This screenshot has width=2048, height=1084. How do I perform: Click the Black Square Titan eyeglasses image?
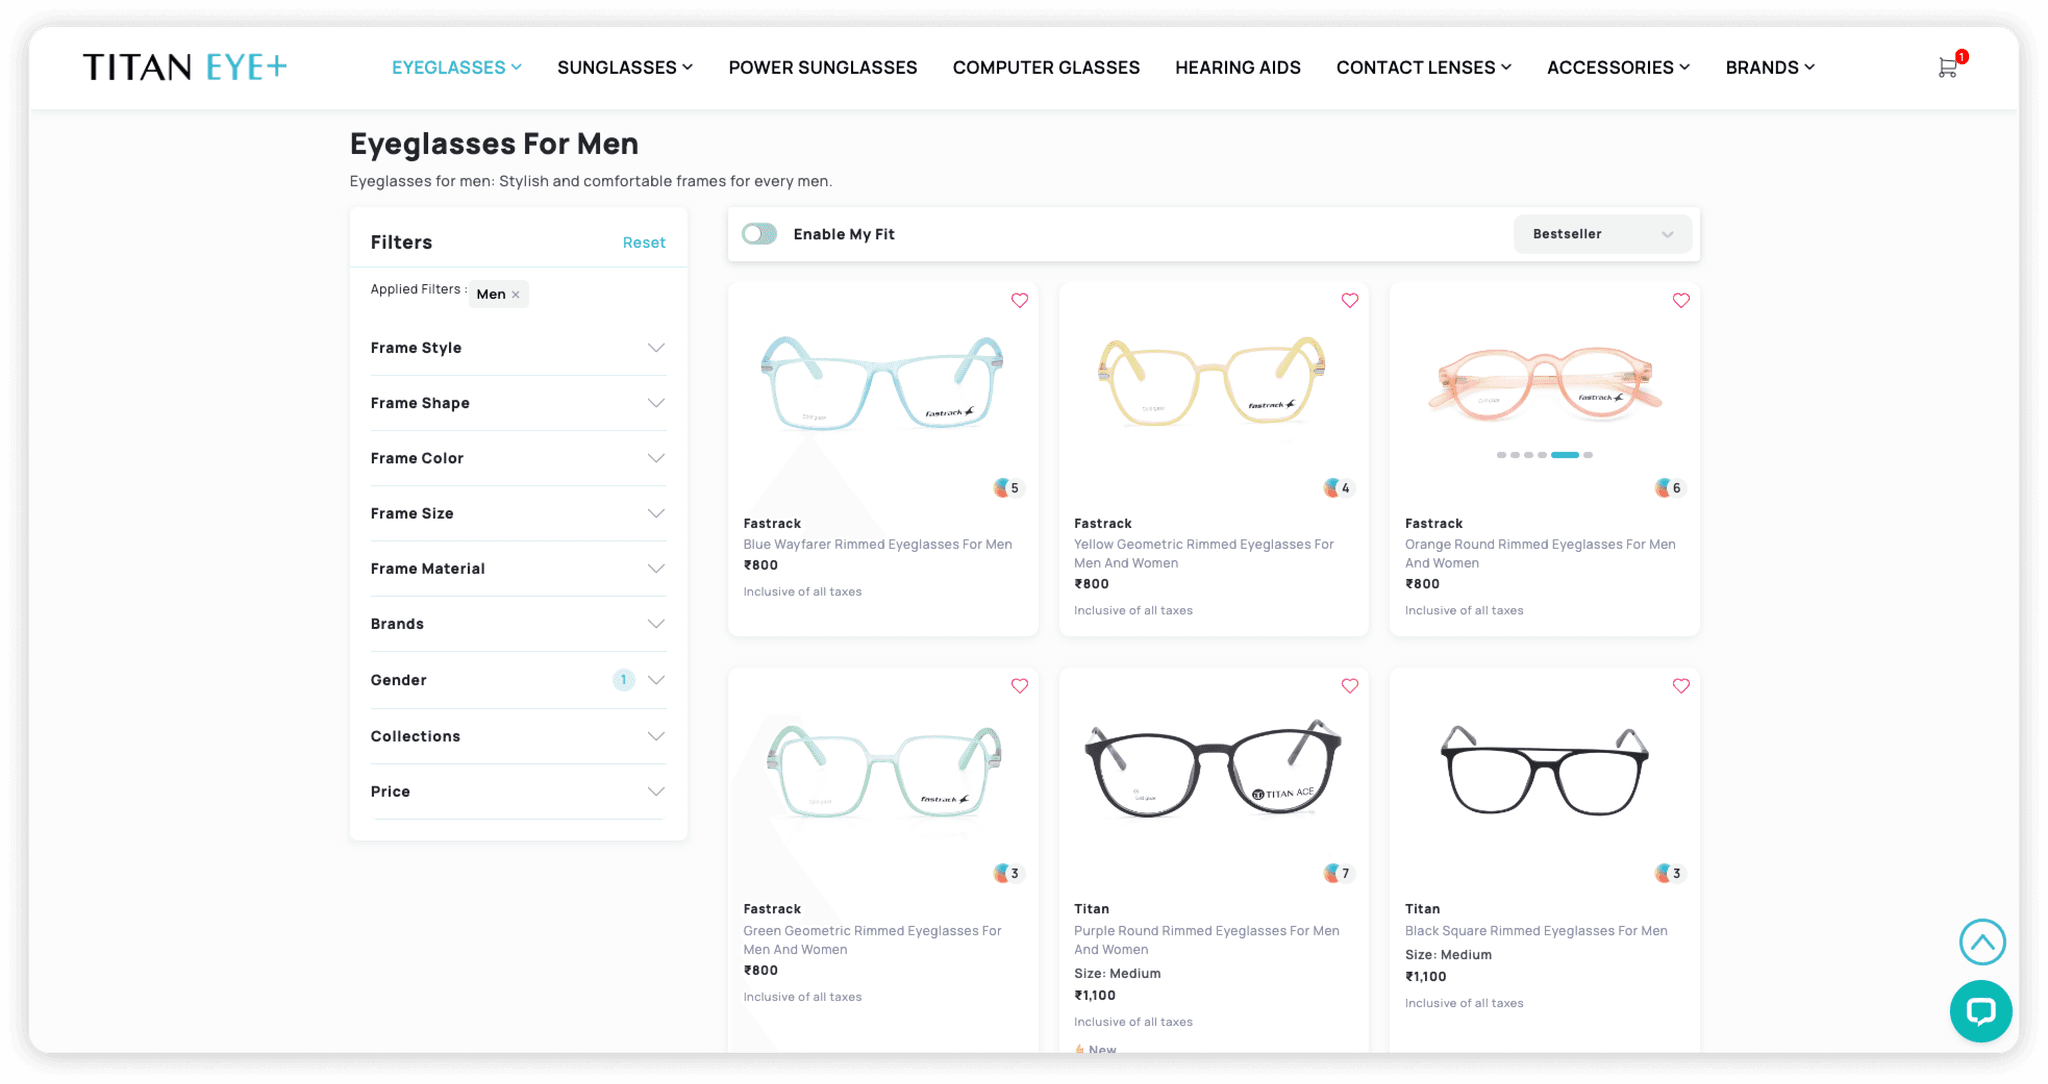[1544, 770]
